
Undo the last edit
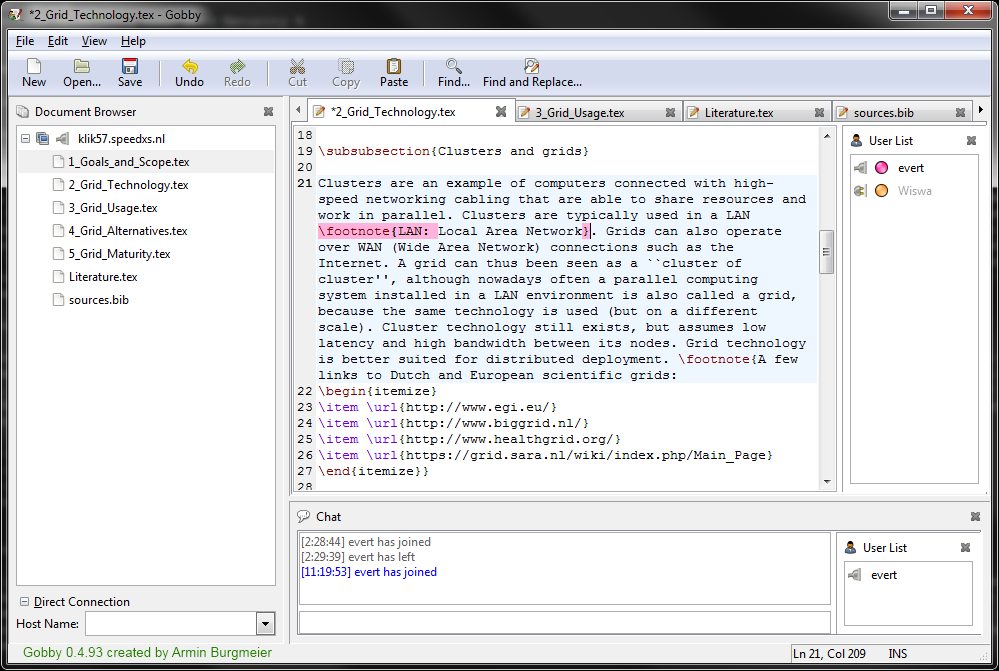(x=189, y=66)
